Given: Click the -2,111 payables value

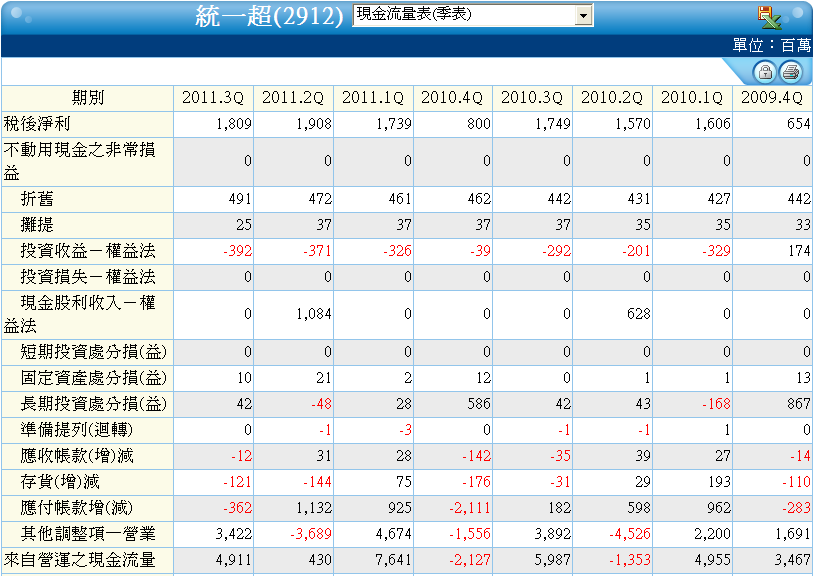Looking at the screenshot, I should [470, 508].
